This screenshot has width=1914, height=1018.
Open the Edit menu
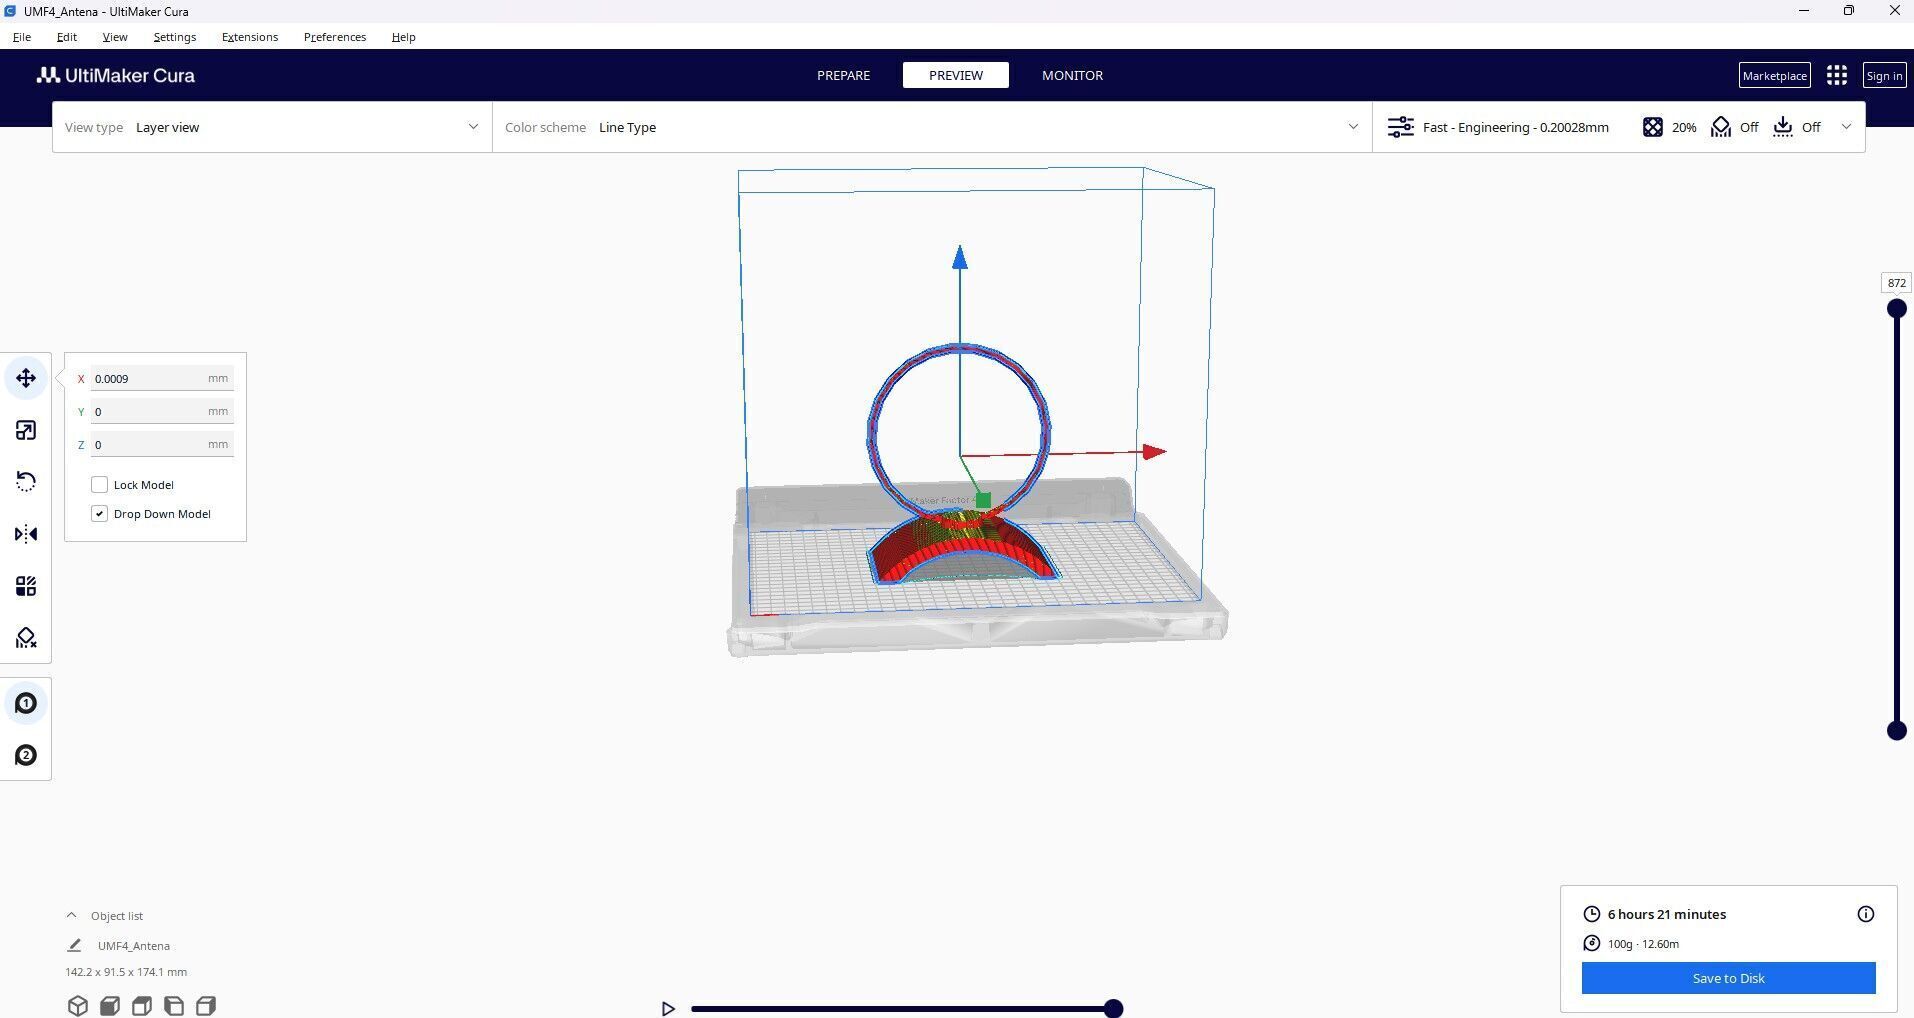coord(66,37)
